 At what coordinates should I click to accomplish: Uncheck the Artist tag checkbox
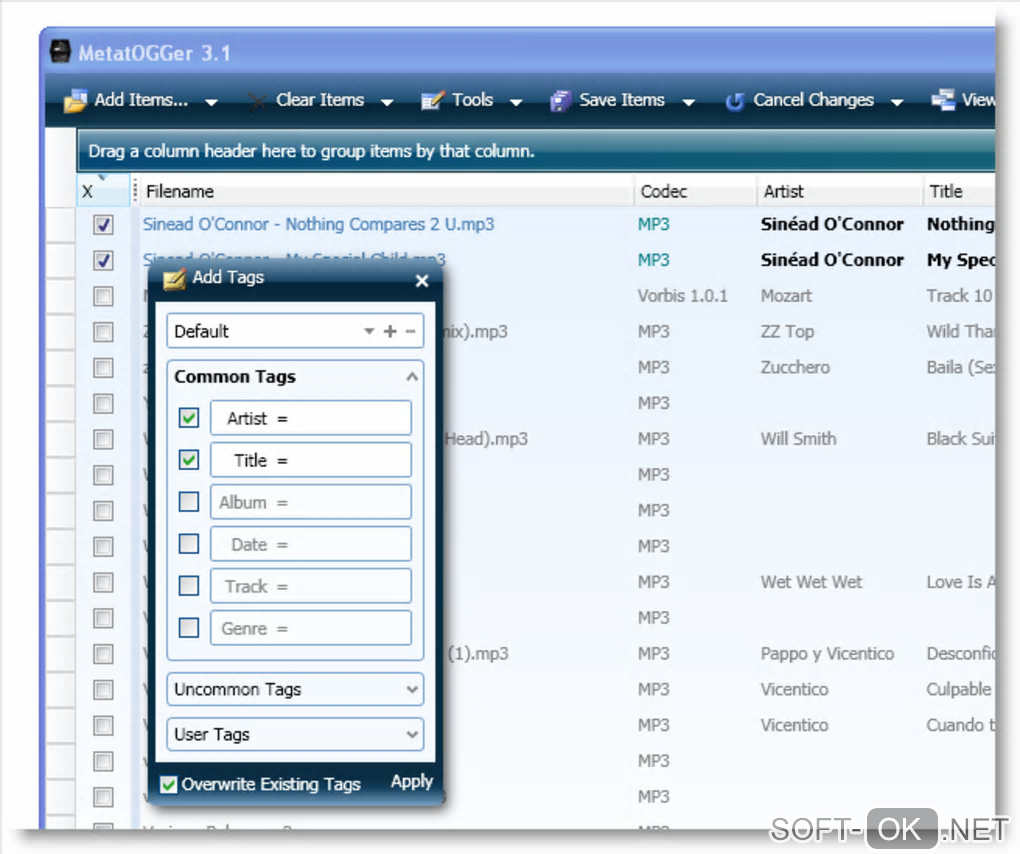[x=189, y=418]
